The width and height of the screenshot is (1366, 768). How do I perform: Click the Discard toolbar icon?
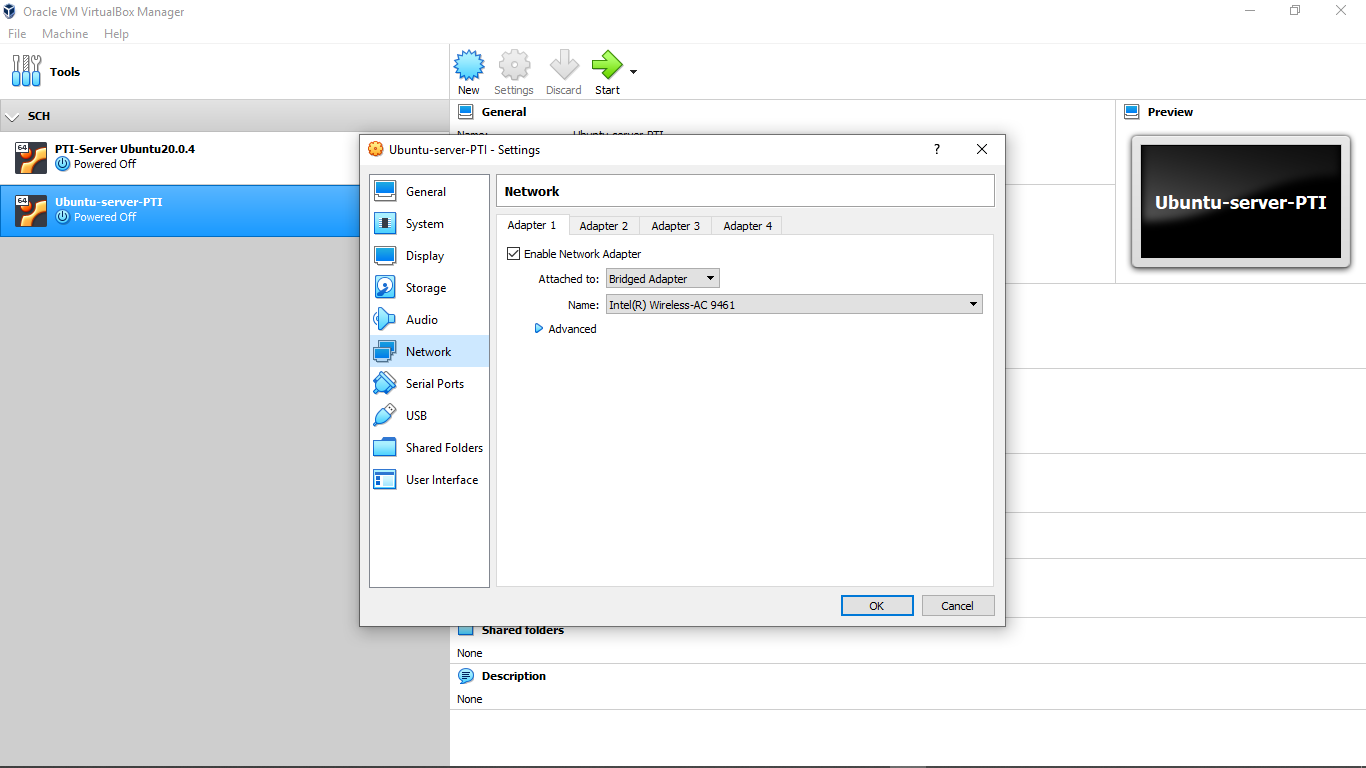coord(564,66)
